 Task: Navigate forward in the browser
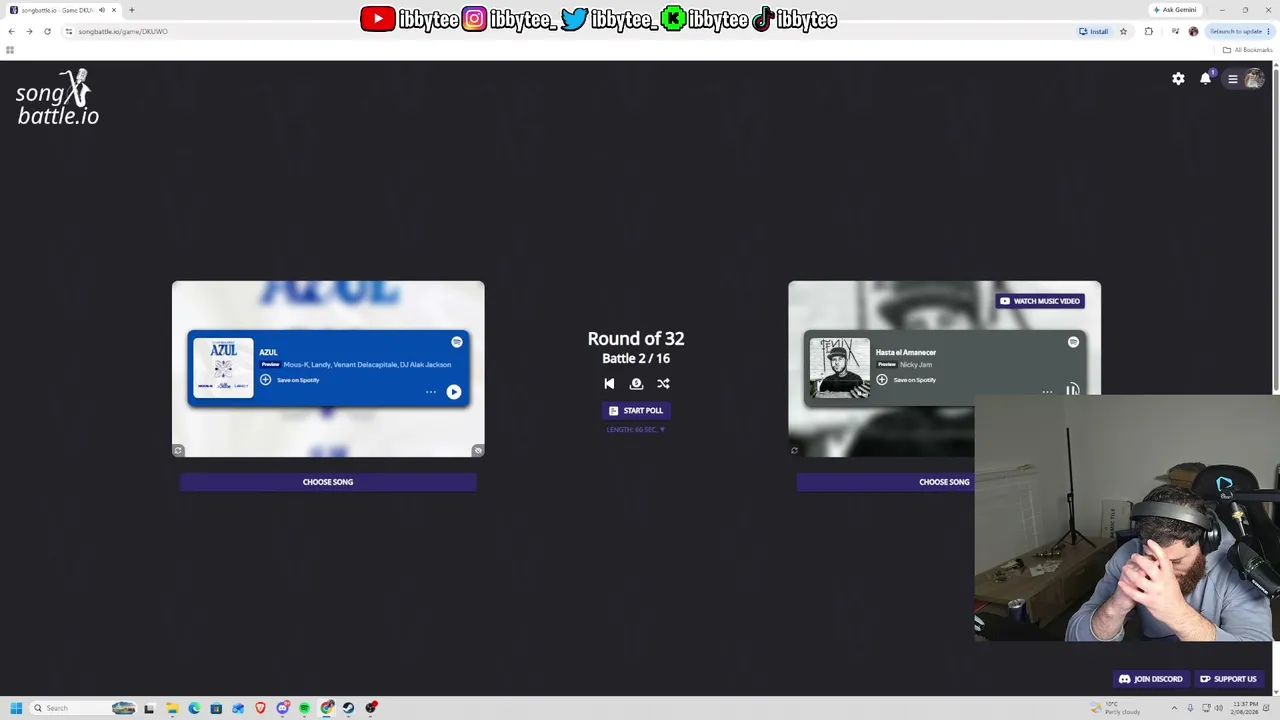pyautogui.click(x=29, y=31)
